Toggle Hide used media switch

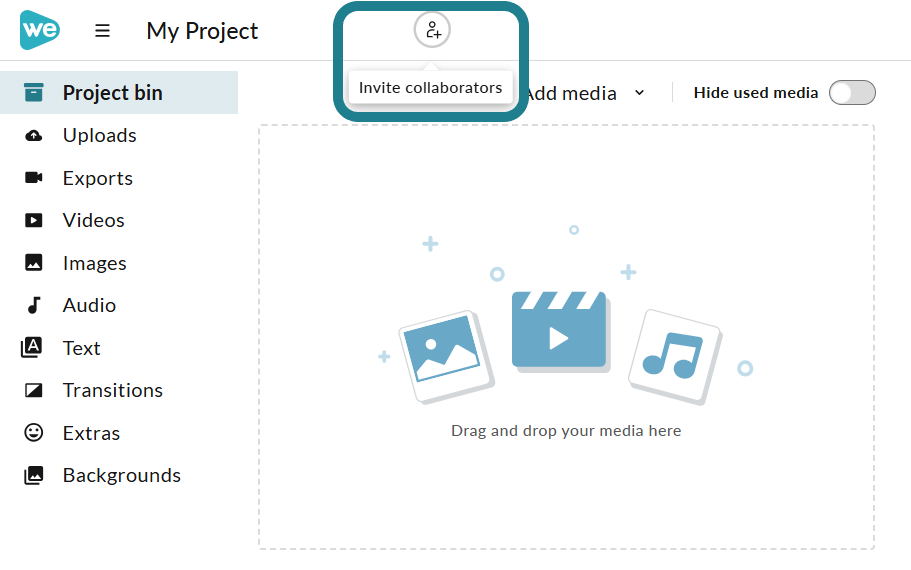click(x=852, y=92)
